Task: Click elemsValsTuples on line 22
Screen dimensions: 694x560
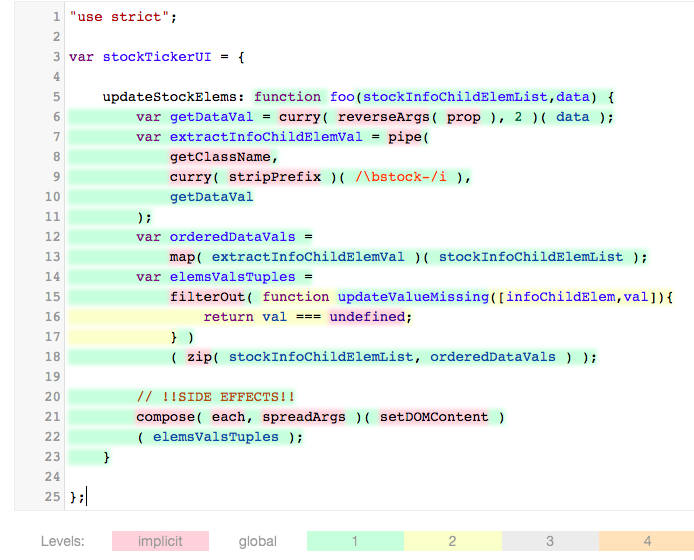Action: click(216, 437)
